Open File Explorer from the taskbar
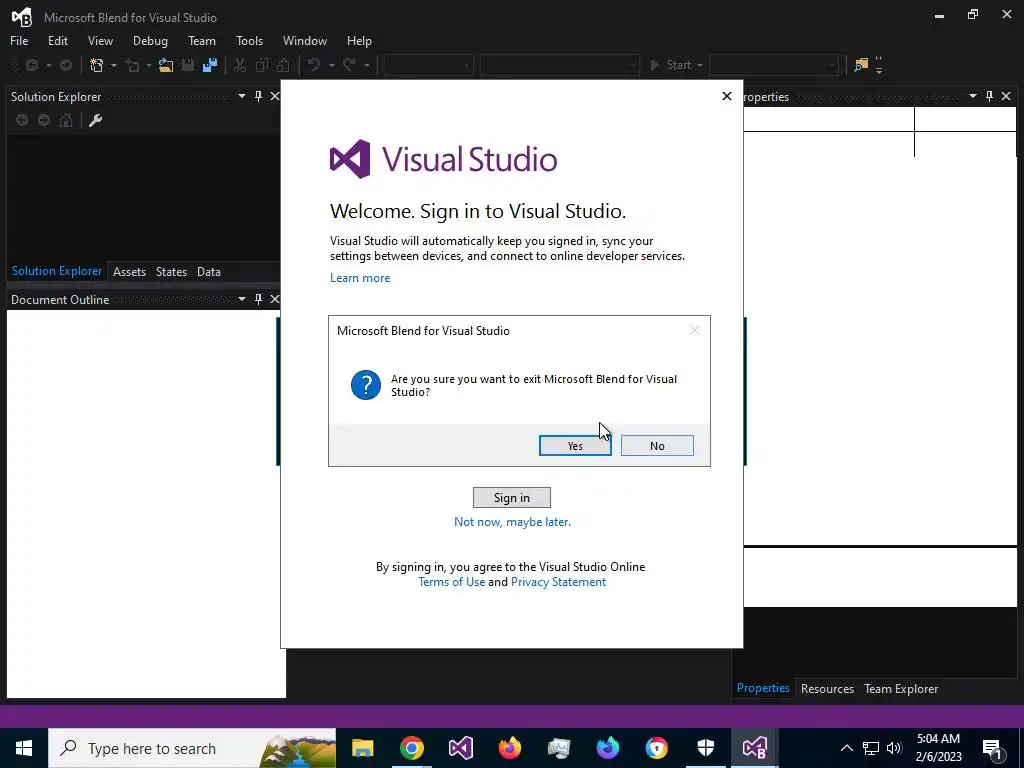 point(362,748)
